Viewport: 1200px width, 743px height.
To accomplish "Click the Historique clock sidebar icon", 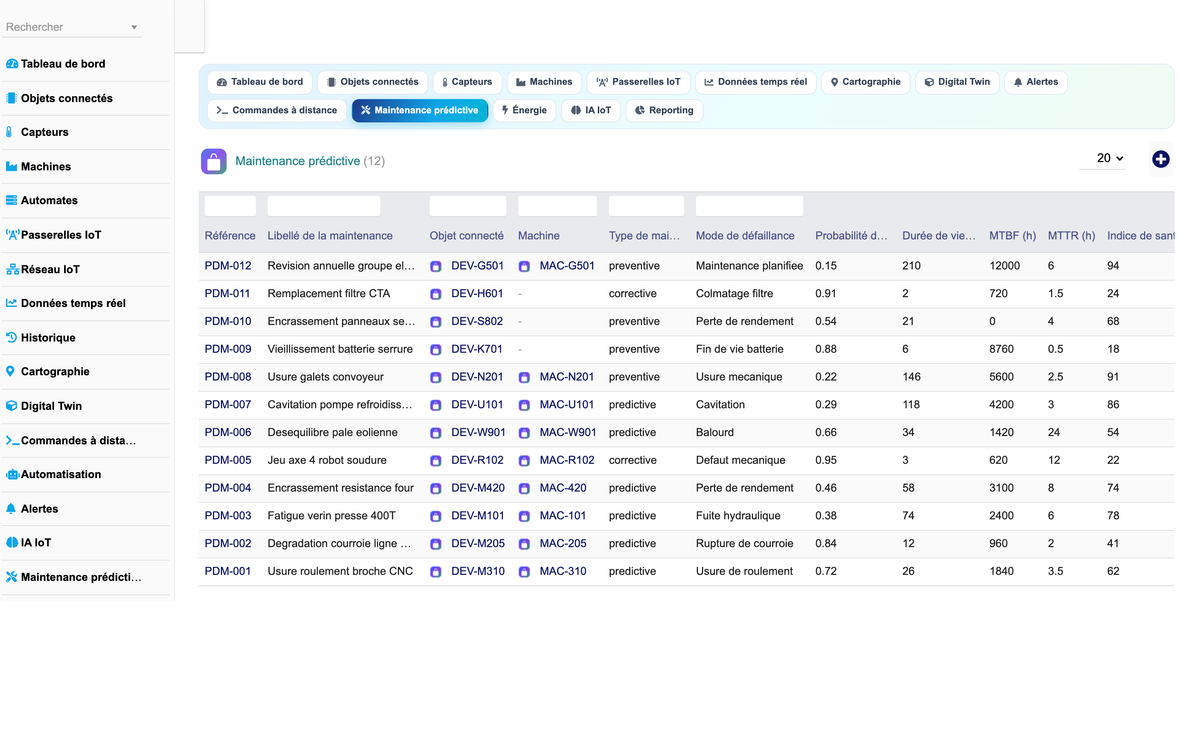I will (x=12, y=337).
